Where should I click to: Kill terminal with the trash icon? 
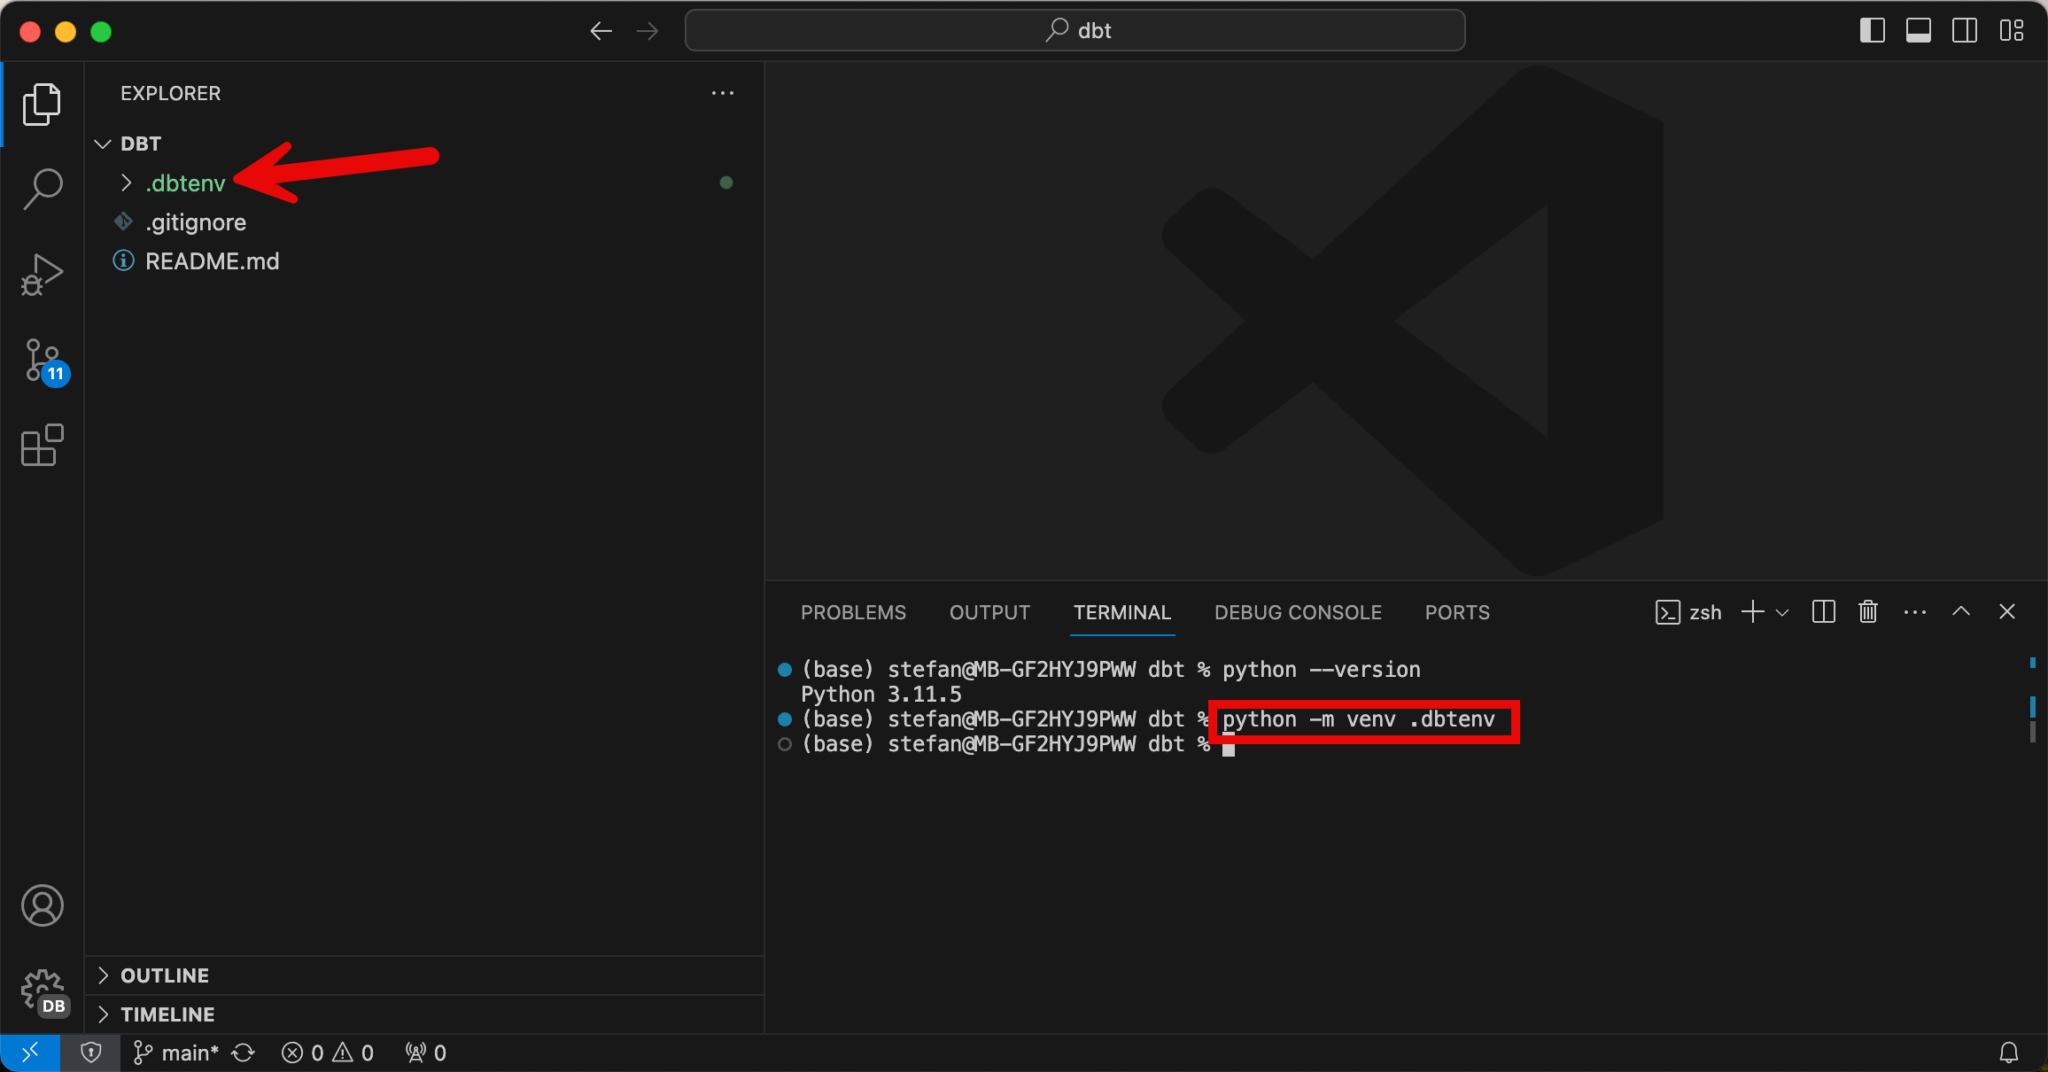tap(1867, 612)
